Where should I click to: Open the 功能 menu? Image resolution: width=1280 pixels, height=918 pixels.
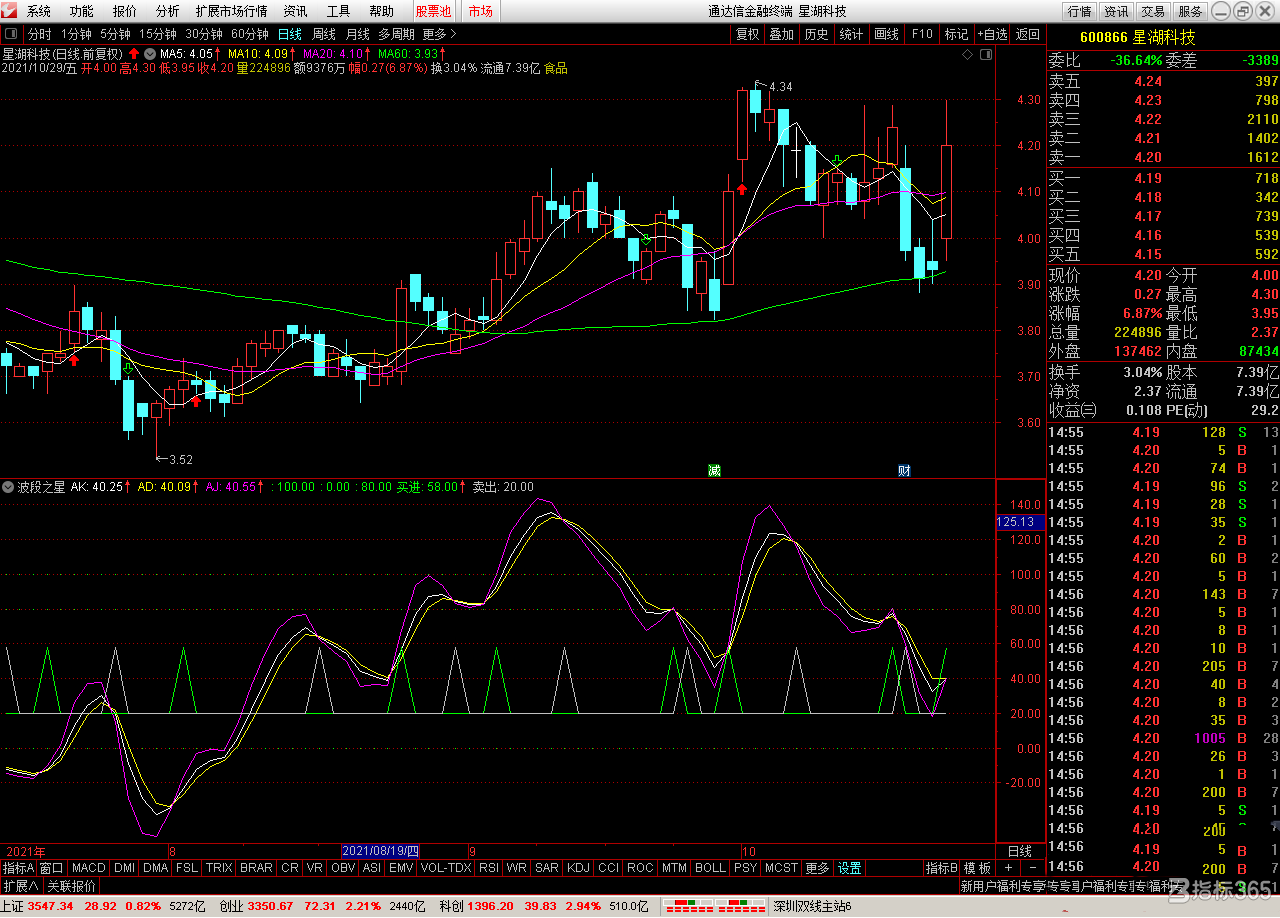tap(82, 11)
